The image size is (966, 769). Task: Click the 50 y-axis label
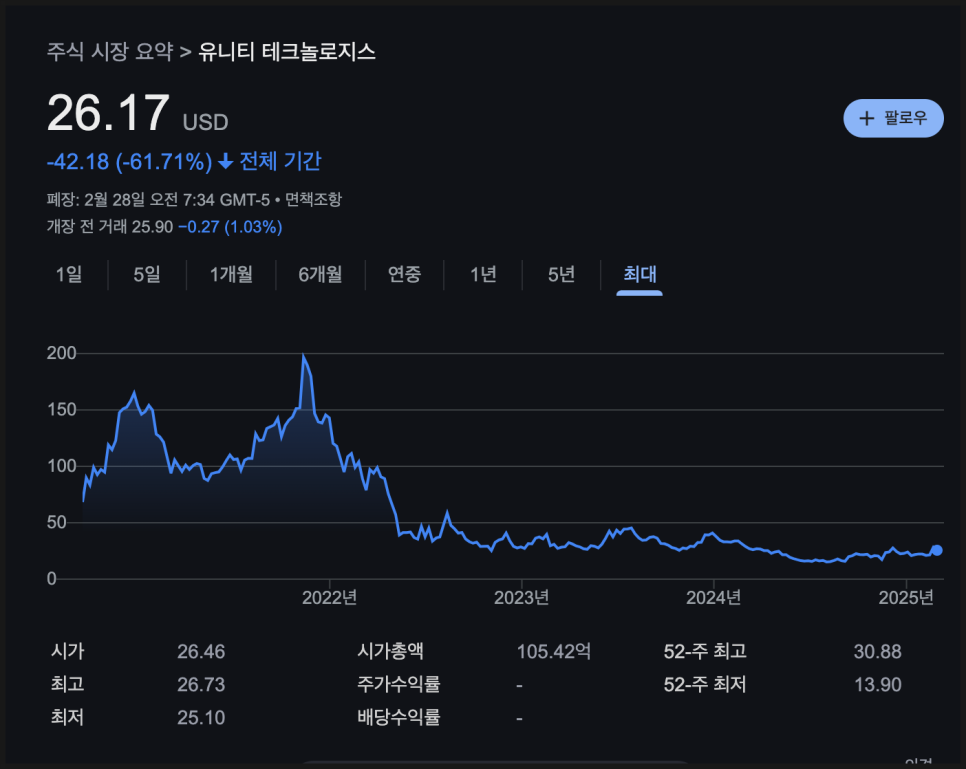(57, 523)
